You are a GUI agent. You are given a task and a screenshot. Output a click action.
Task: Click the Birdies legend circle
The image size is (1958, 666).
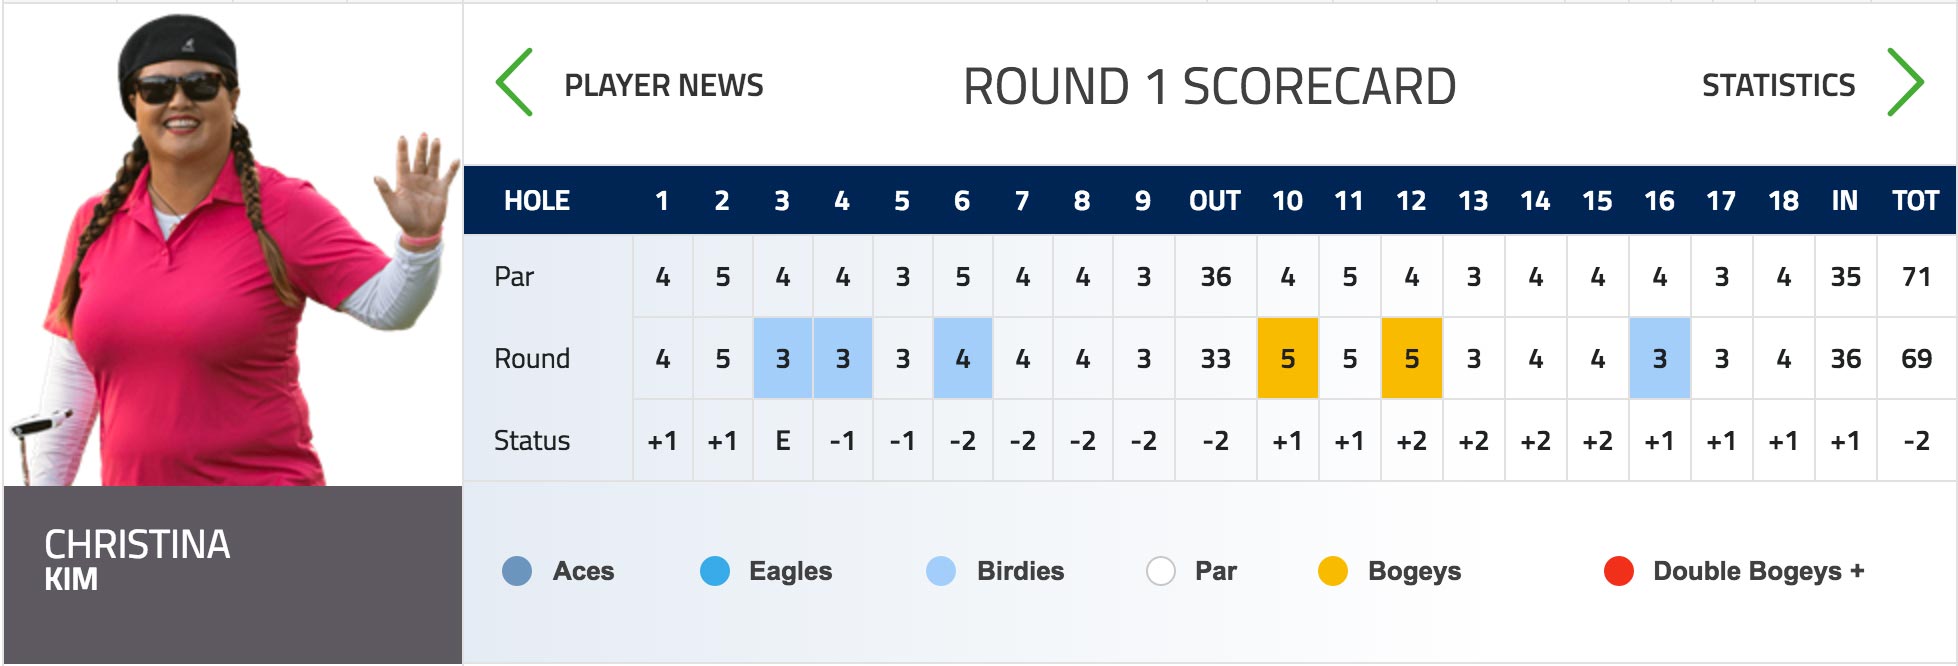click(x=941, y=571)
